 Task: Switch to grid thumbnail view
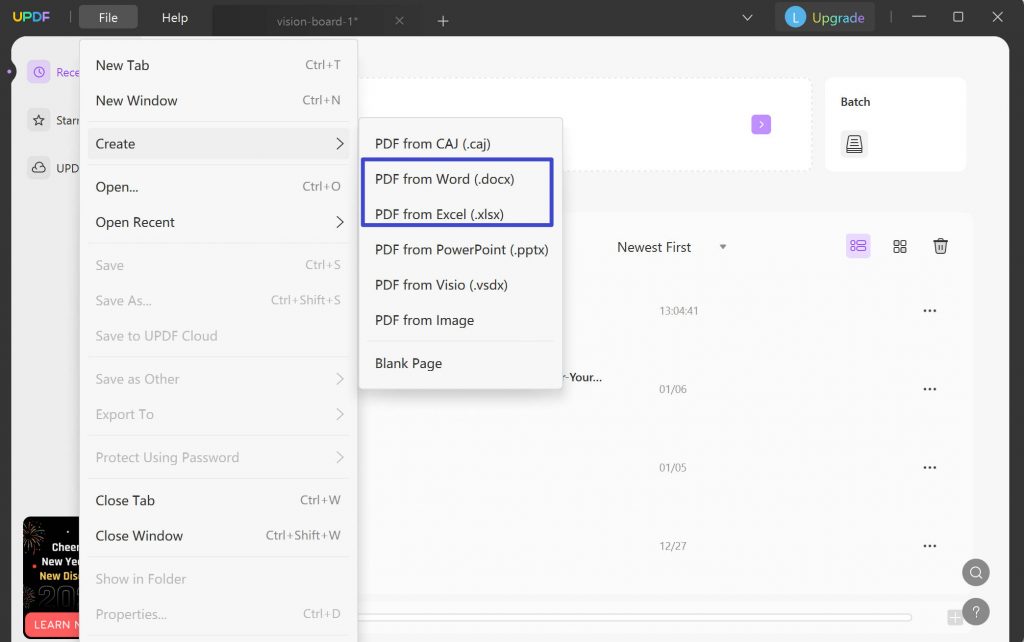[900, 246]
